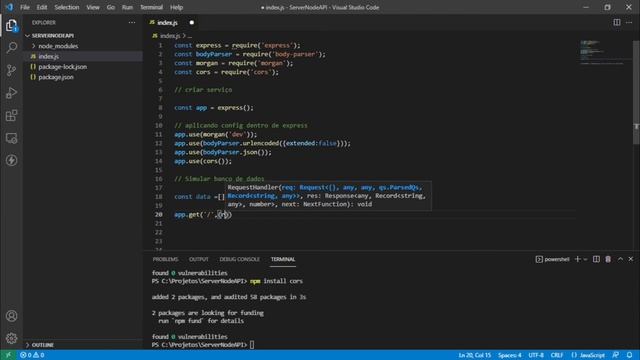Open Manage gear icon

(x=11, y=338)
